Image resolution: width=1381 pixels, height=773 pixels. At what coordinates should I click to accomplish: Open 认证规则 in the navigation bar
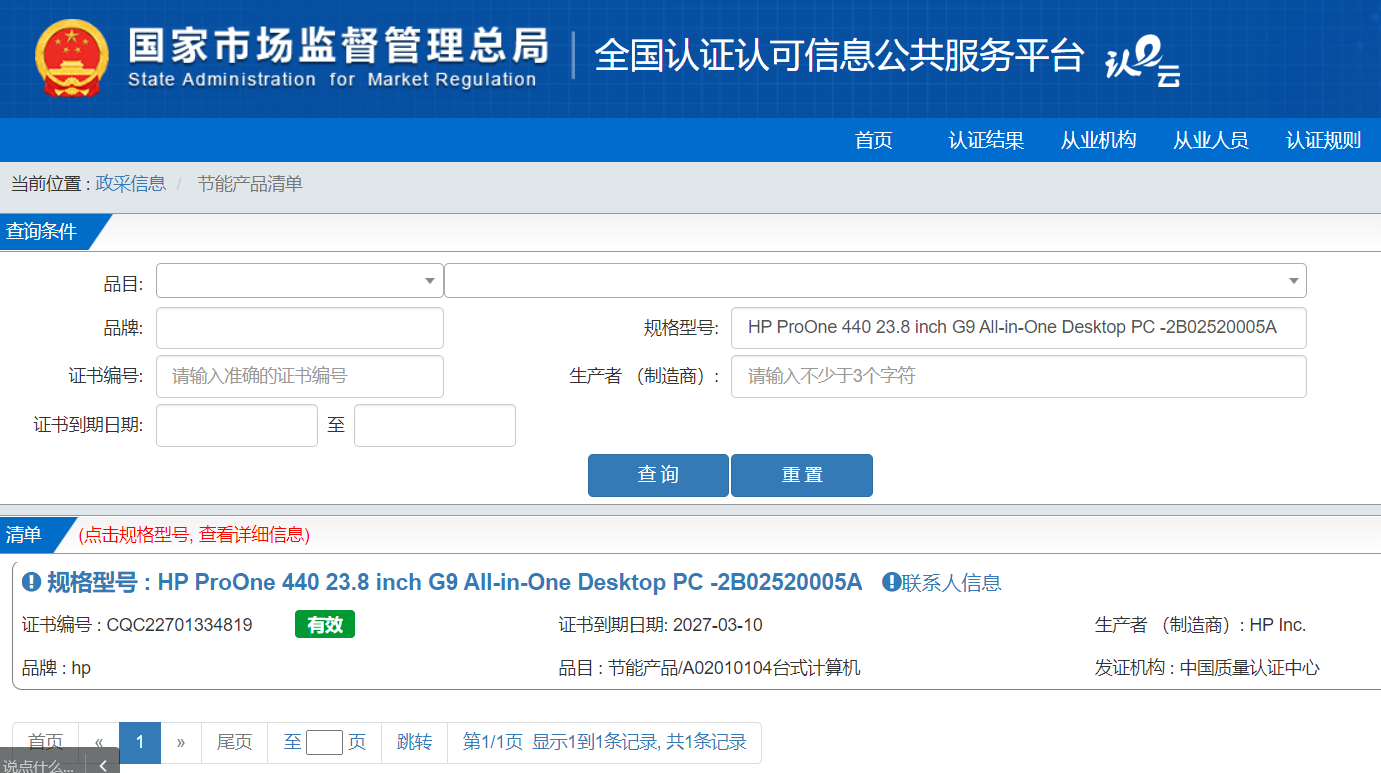coord(1323,140)
